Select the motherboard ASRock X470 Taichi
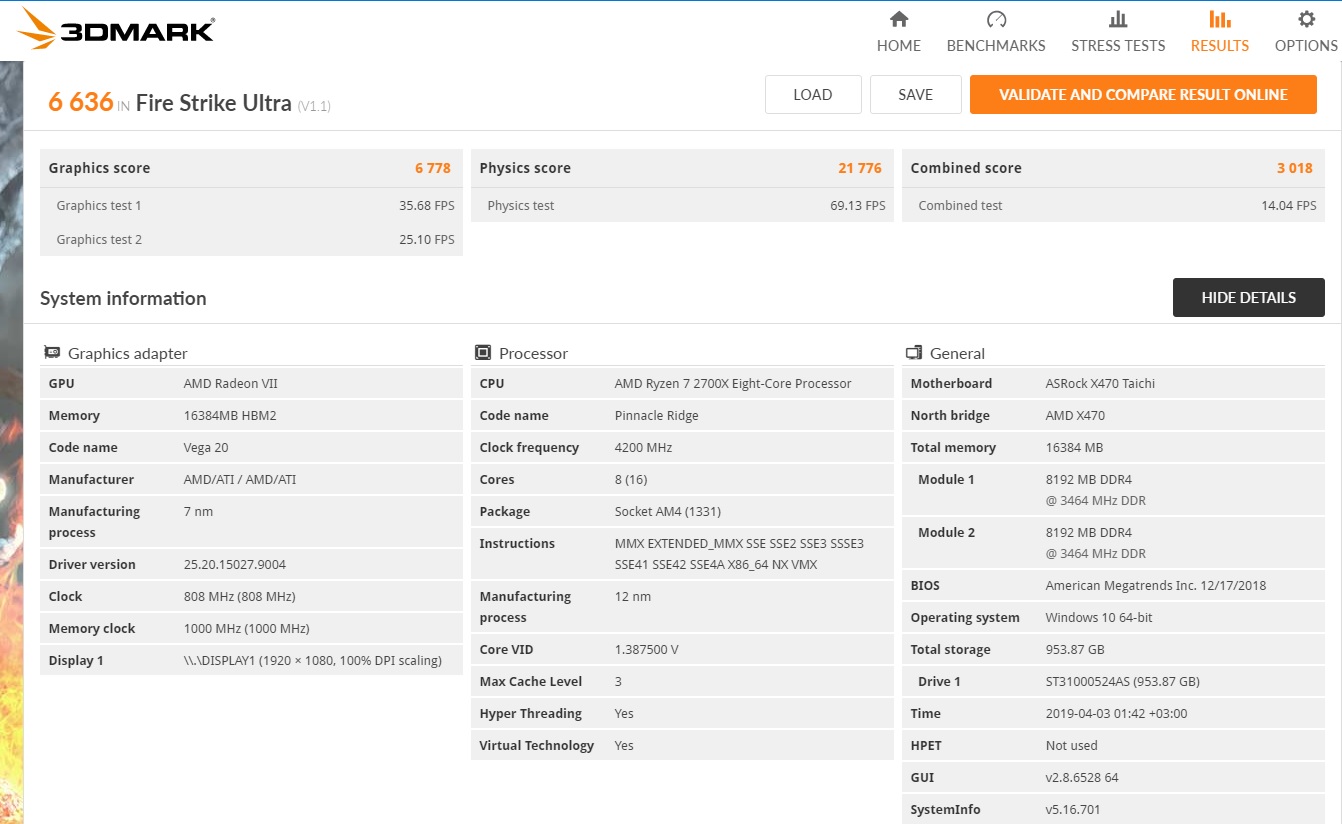 (1101, 384)
